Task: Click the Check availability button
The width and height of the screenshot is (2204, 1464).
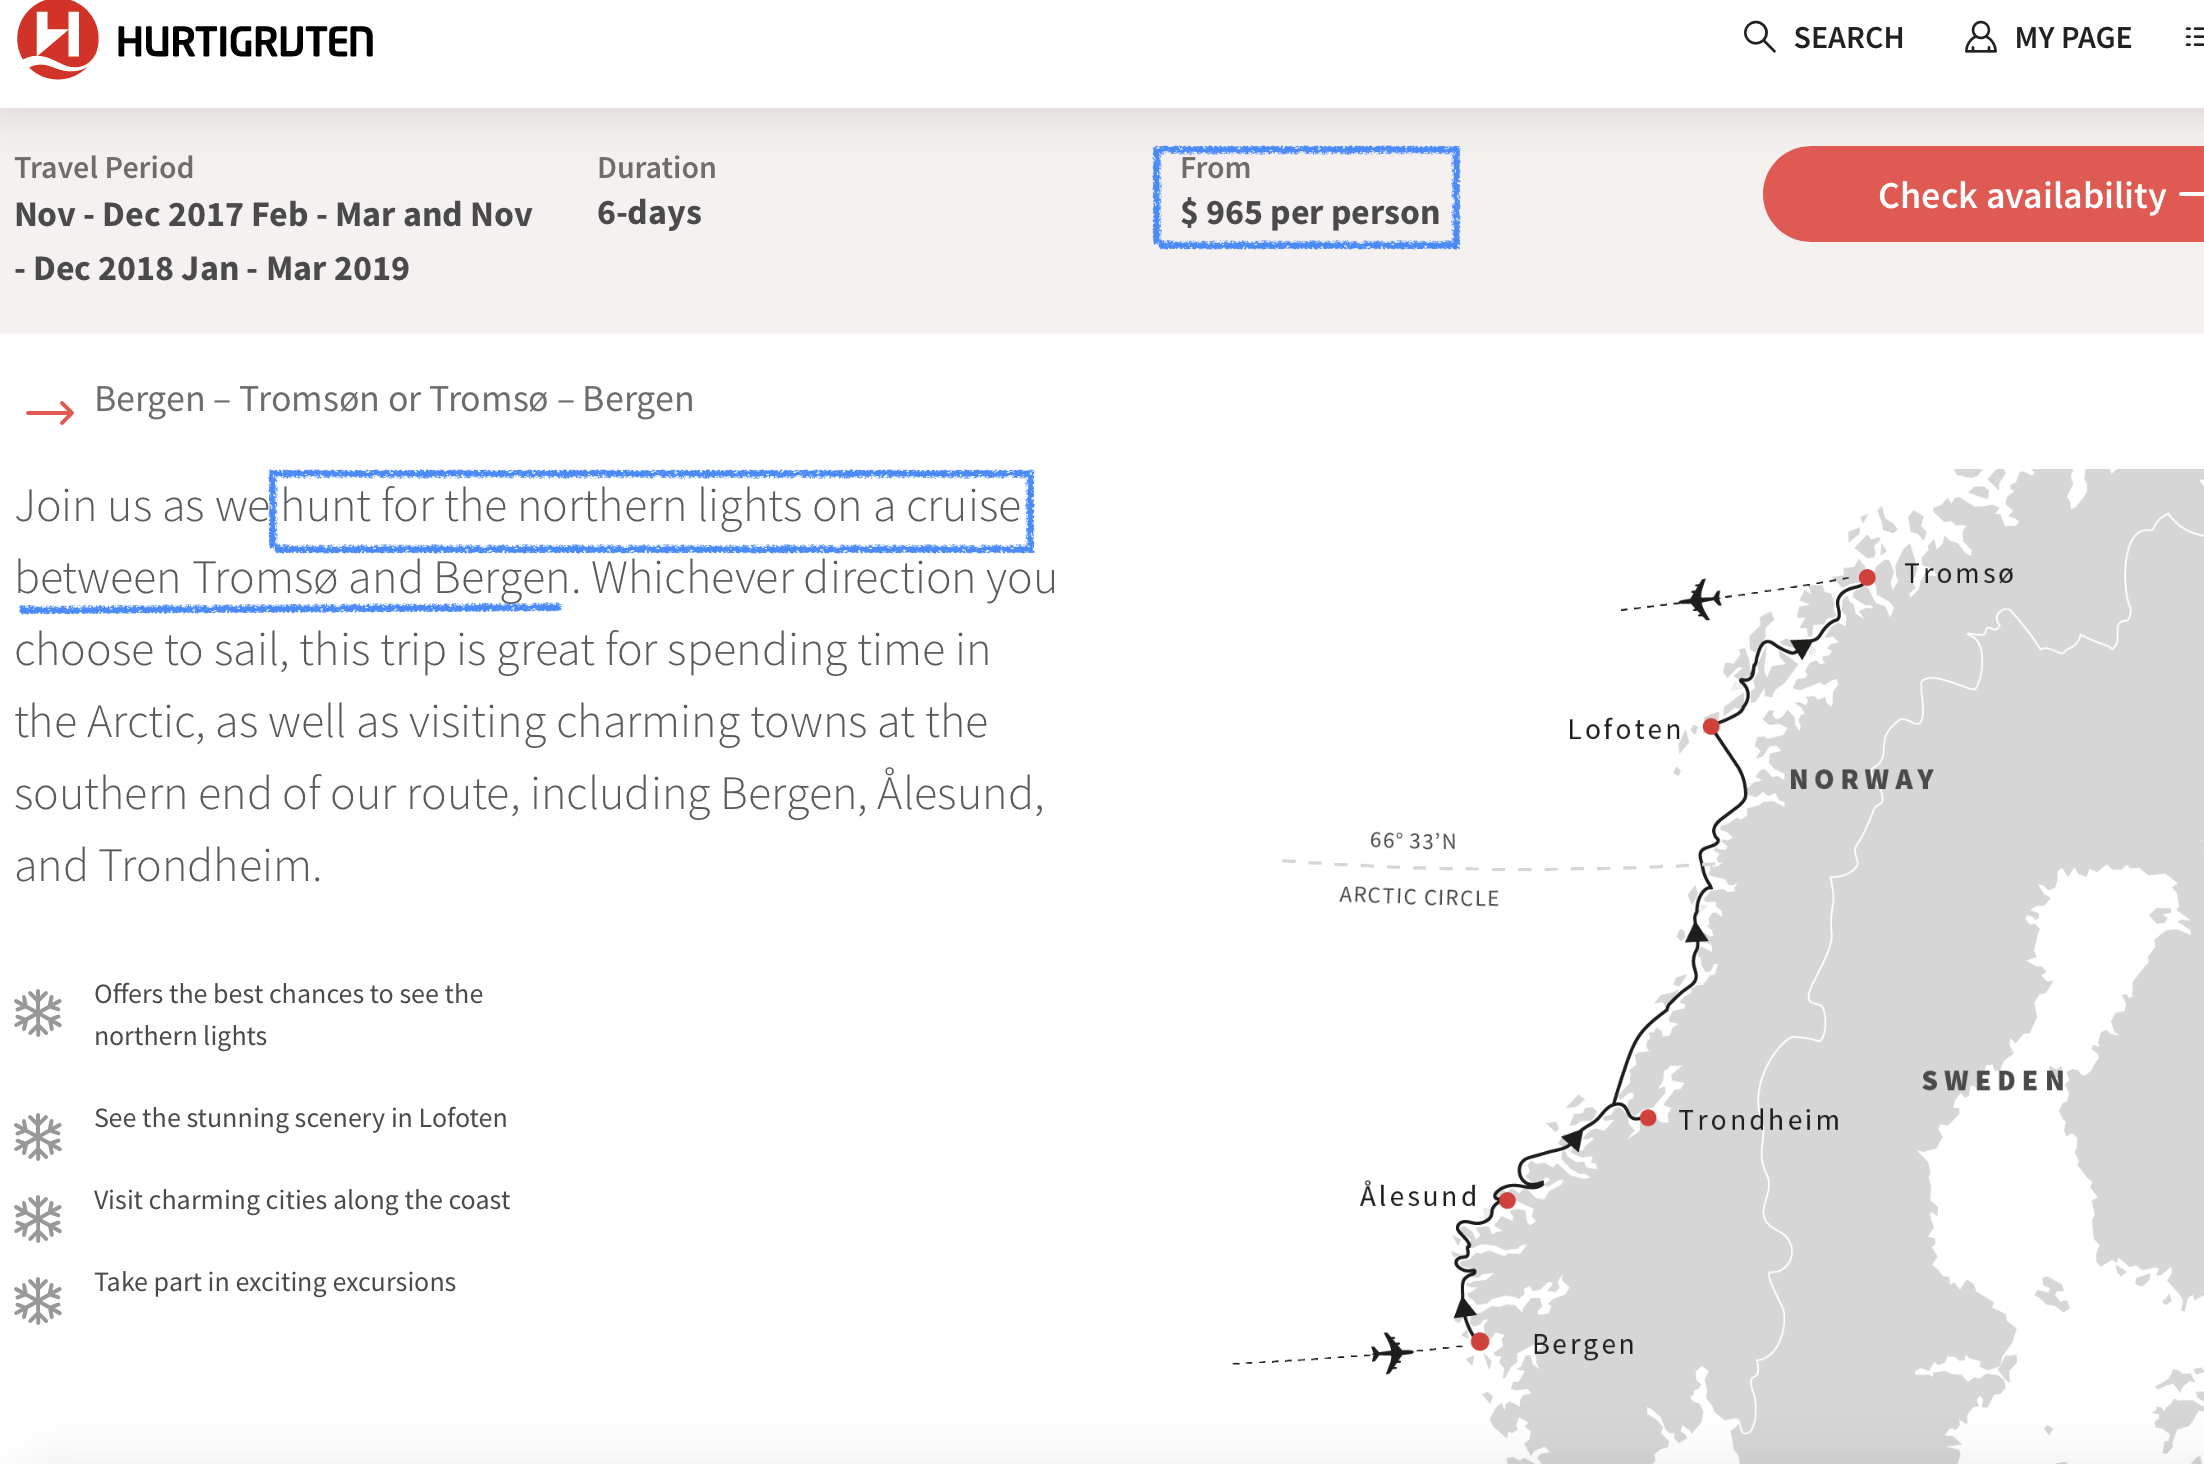Action: click(1984, 195)
